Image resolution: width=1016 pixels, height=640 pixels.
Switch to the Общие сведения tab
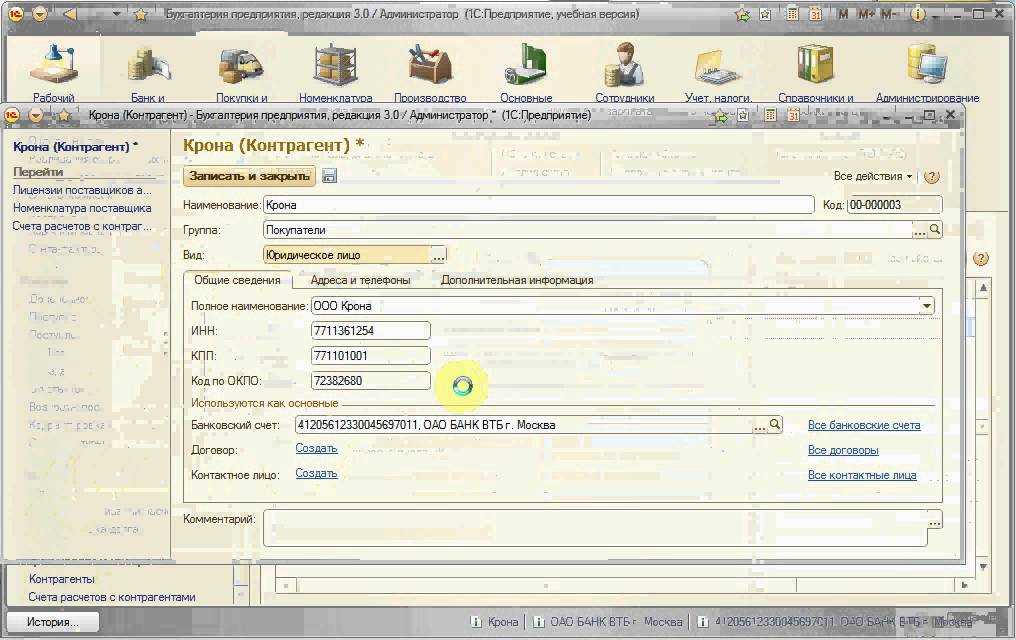click(237, 280)
